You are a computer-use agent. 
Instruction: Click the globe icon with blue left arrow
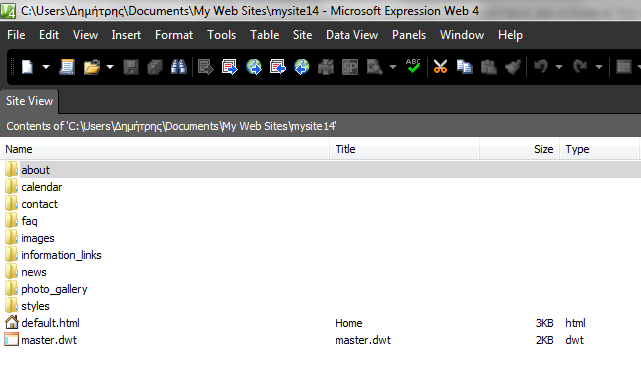[302, 67]
